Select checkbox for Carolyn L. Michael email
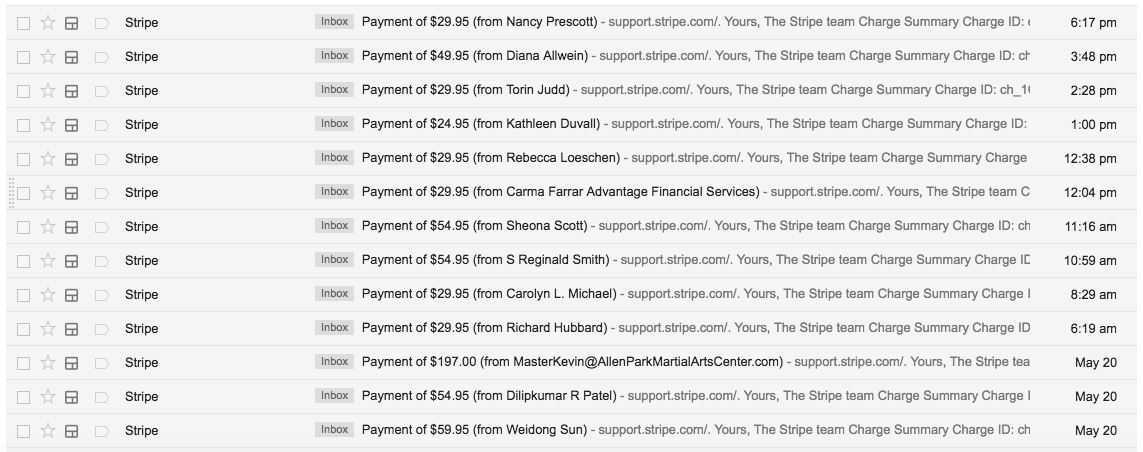Screen dimensions: 1143x452 point(23,295)
